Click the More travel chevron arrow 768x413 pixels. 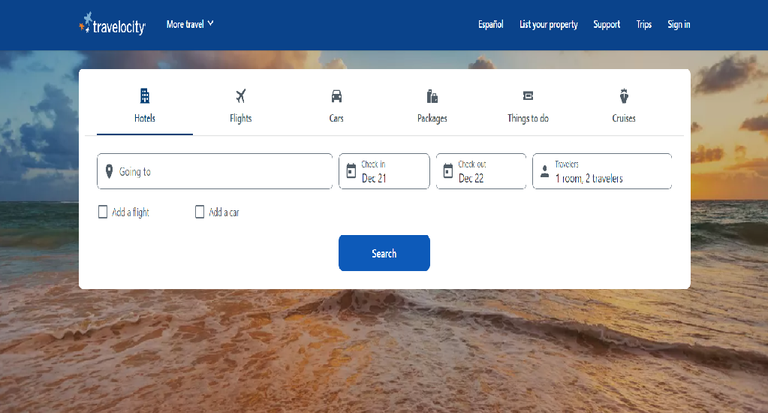point(211,24)
